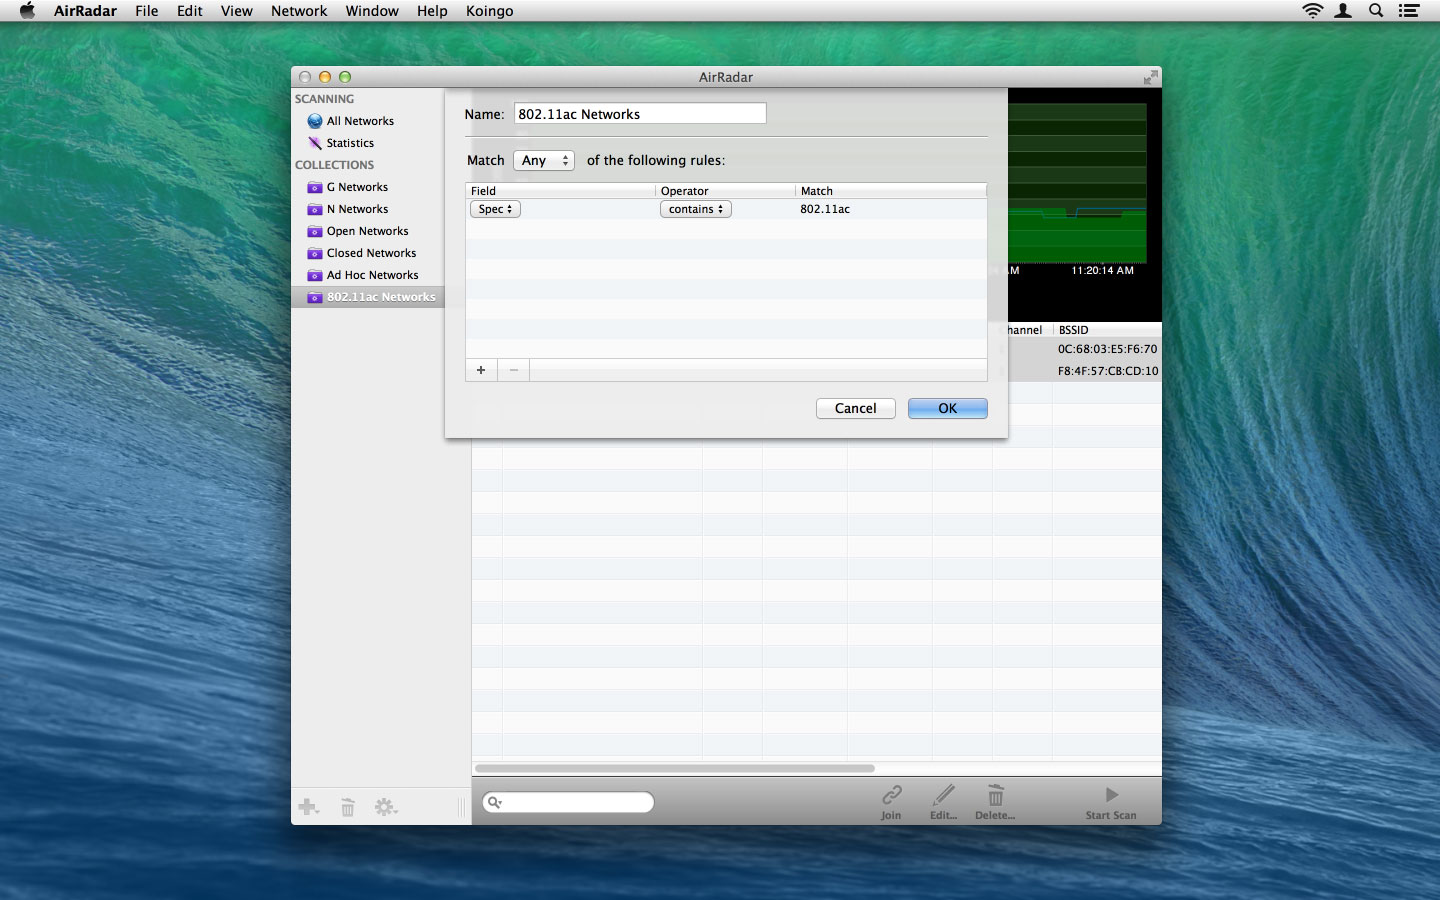Screen dimensions: 1440x900
Task: Click the Join link icon
Action: click(x=891, y=795)
